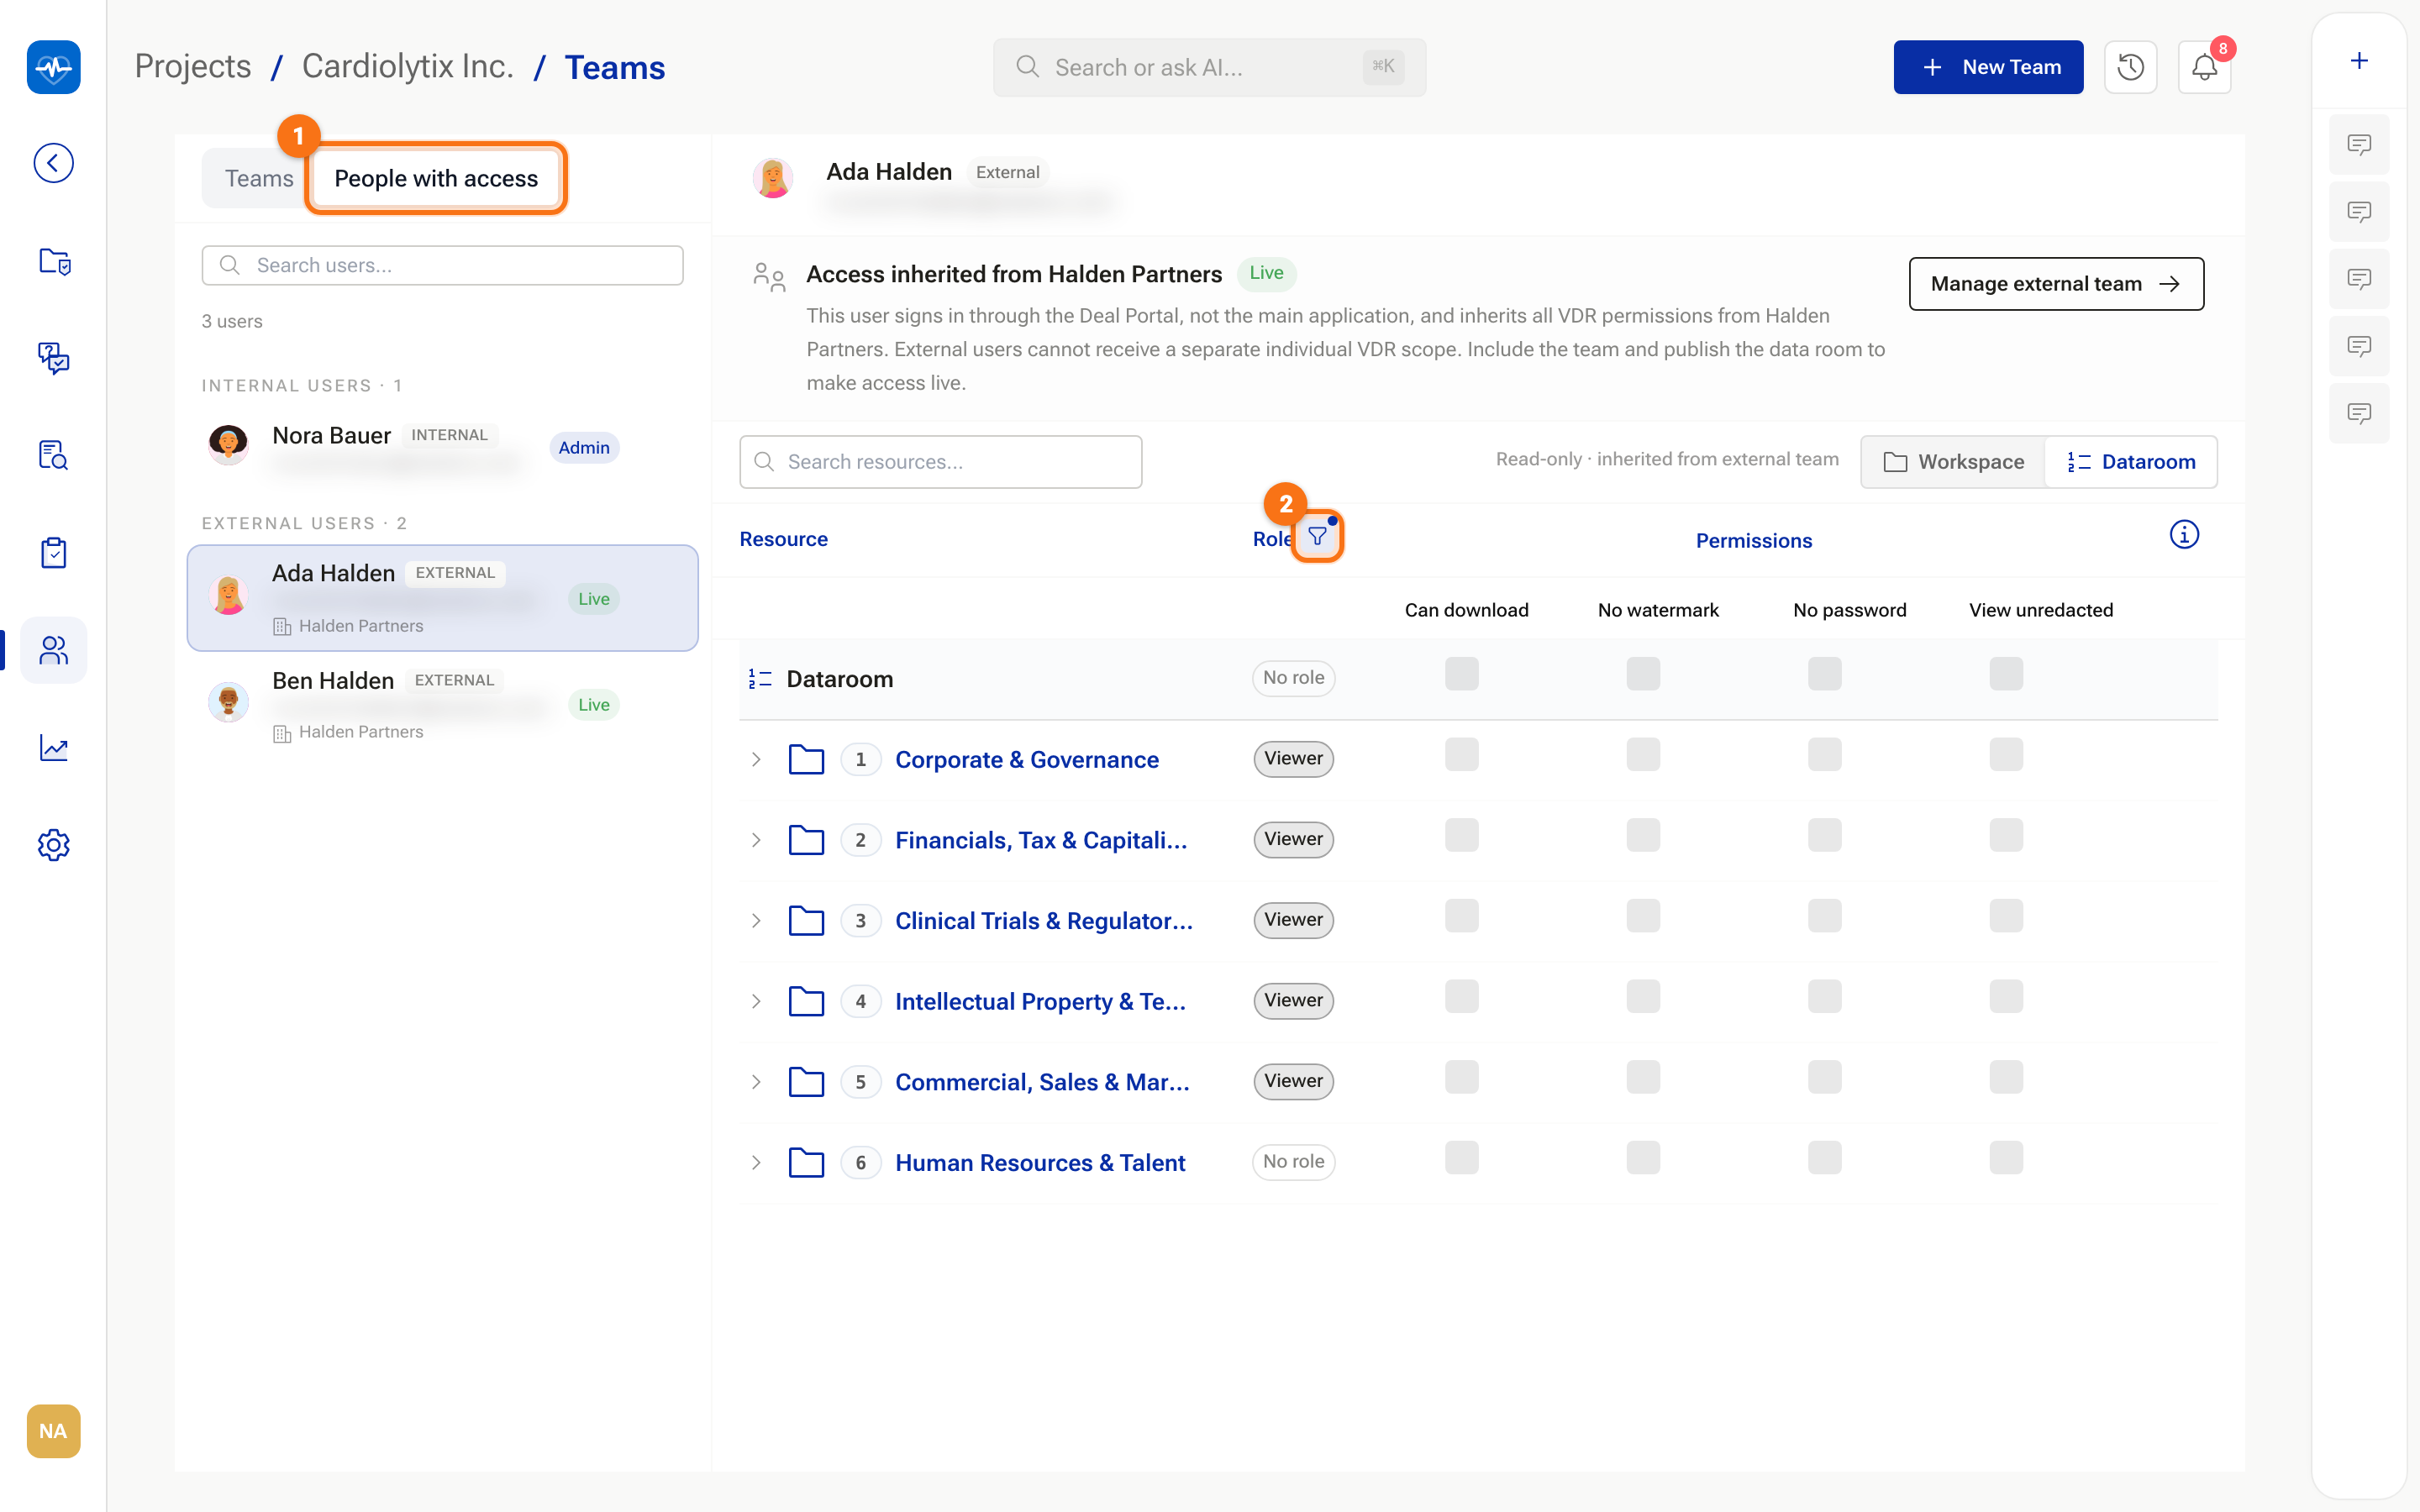2420x1512 pixels.
Task: Click the NA user avatar
Action: 53,1431
